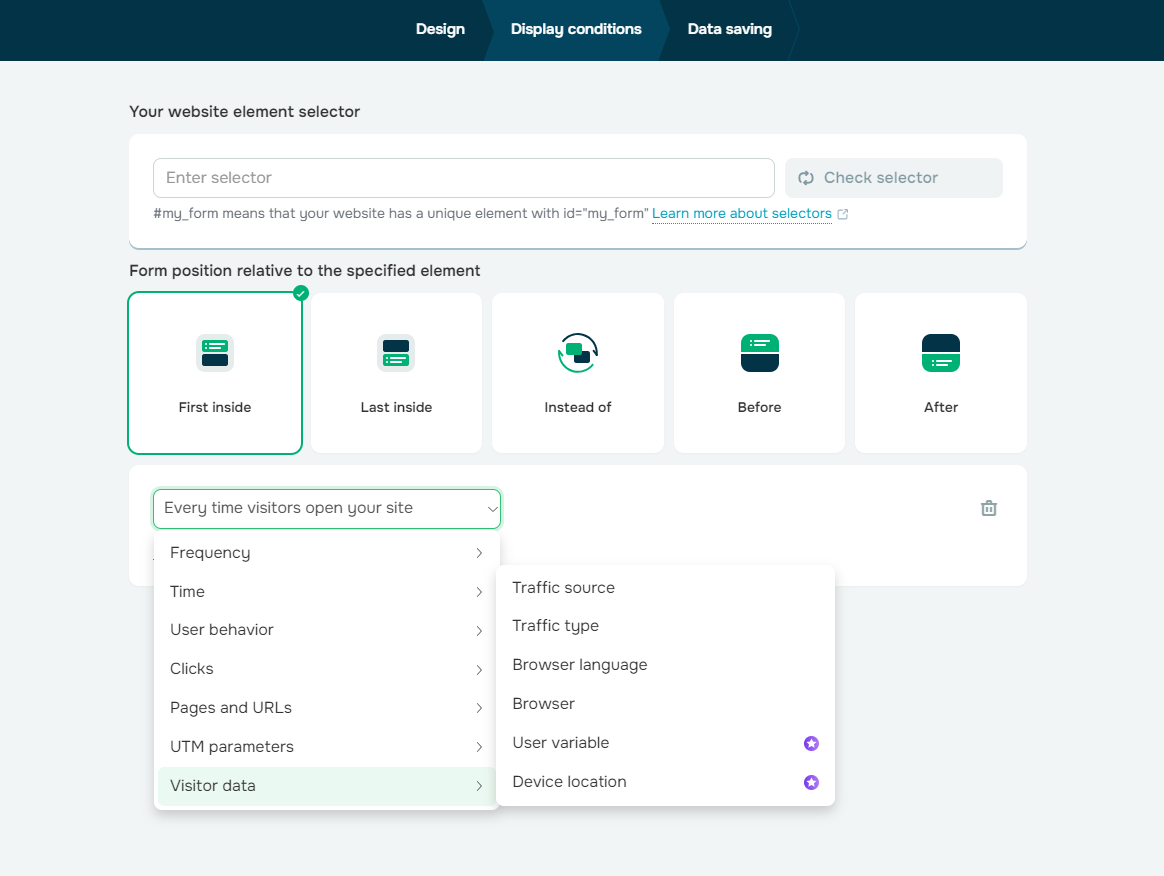Switch to Display conditions tab
The width and height of the screenshot is (1164, 876).
tap(576, 29)
